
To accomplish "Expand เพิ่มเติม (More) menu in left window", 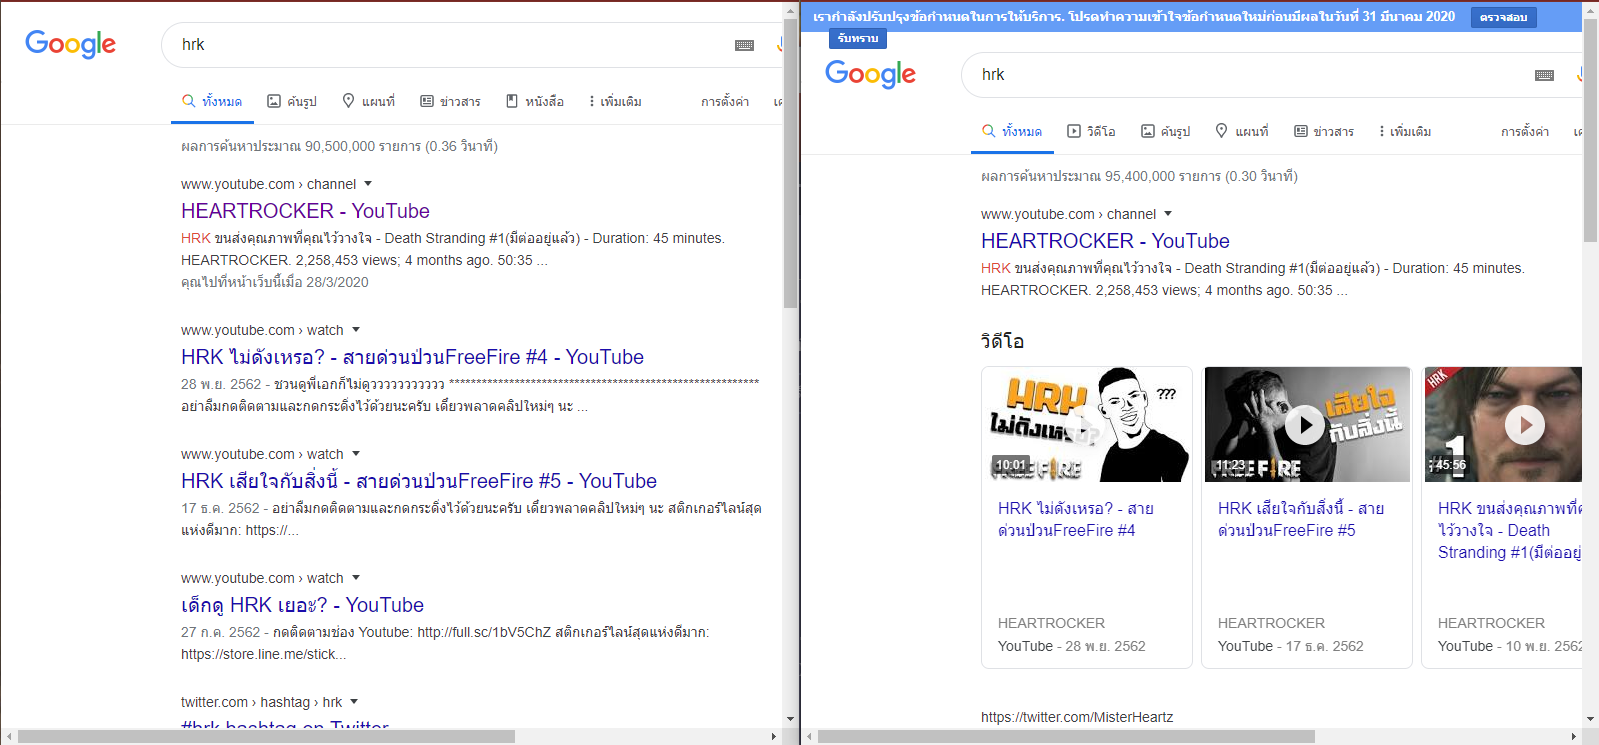I will (615, 101).
